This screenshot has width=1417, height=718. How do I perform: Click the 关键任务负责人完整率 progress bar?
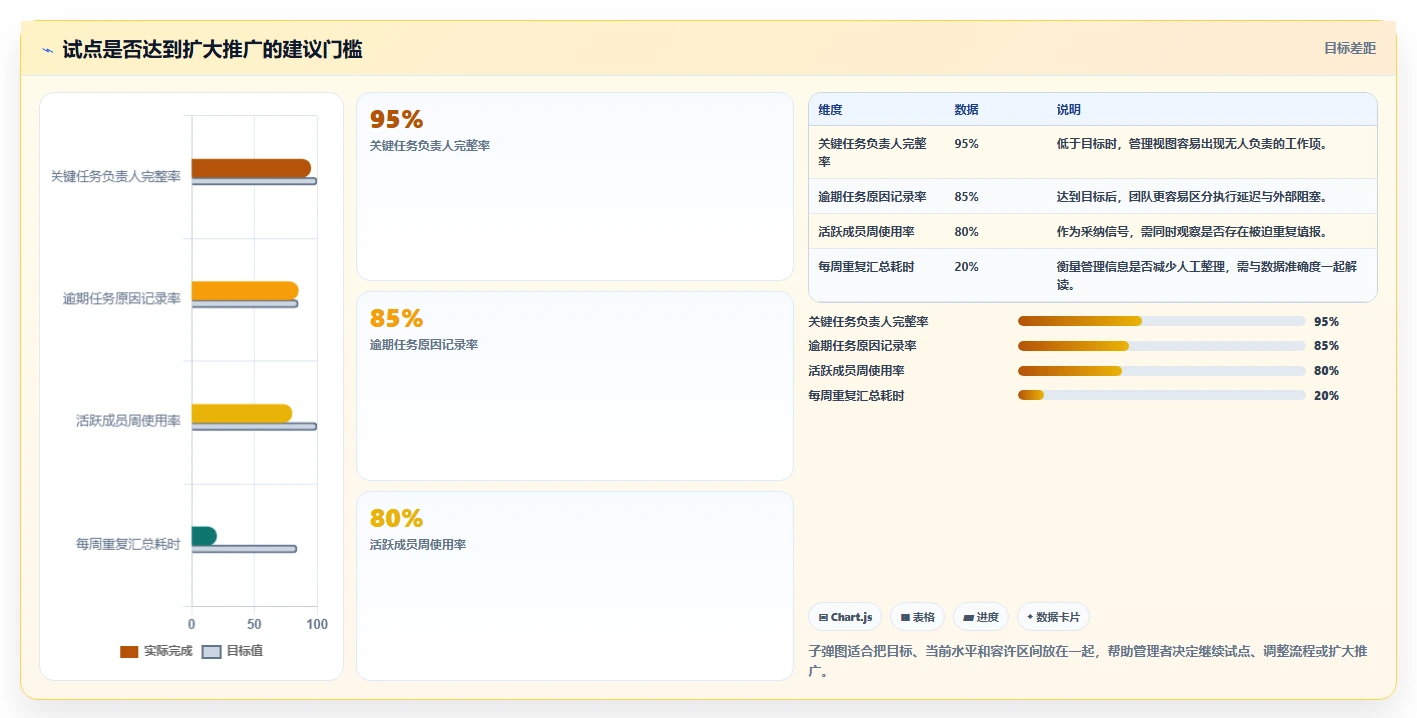(x=1162, y=321)
